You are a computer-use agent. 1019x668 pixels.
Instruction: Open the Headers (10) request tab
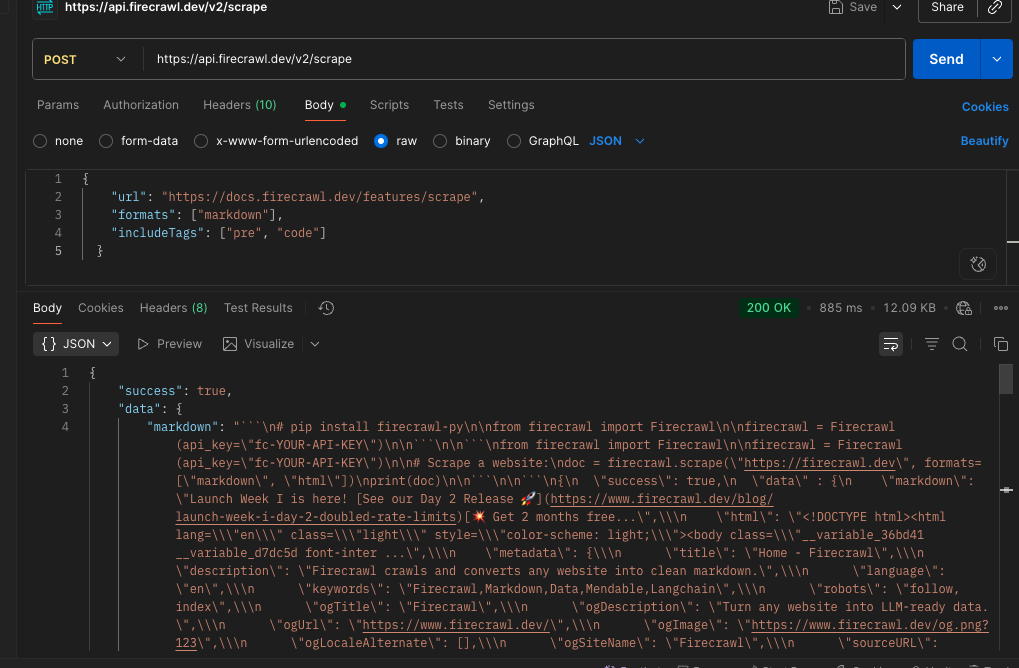[x=240, y=105]
